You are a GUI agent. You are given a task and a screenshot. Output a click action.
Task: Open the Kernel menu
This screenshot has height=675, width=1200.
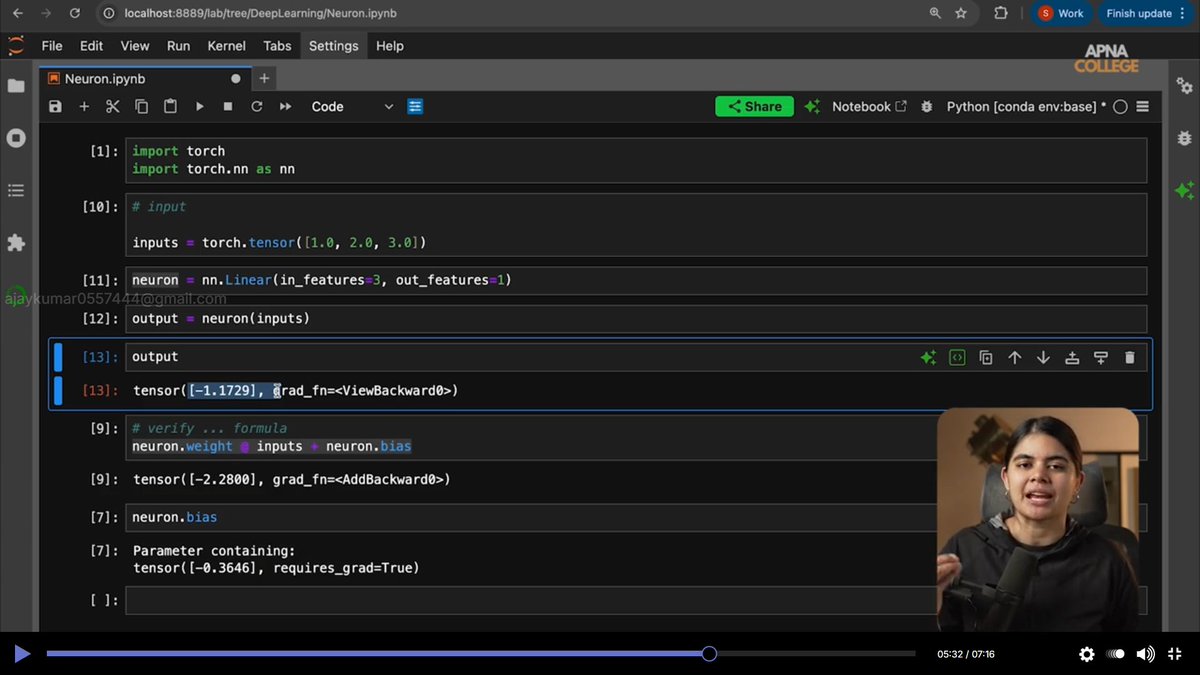227,46
